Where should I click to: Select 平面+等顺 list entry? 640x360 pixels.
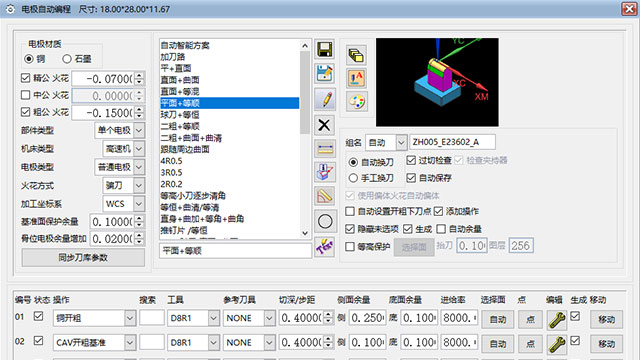pyautogui.click(x=229, y=103)
